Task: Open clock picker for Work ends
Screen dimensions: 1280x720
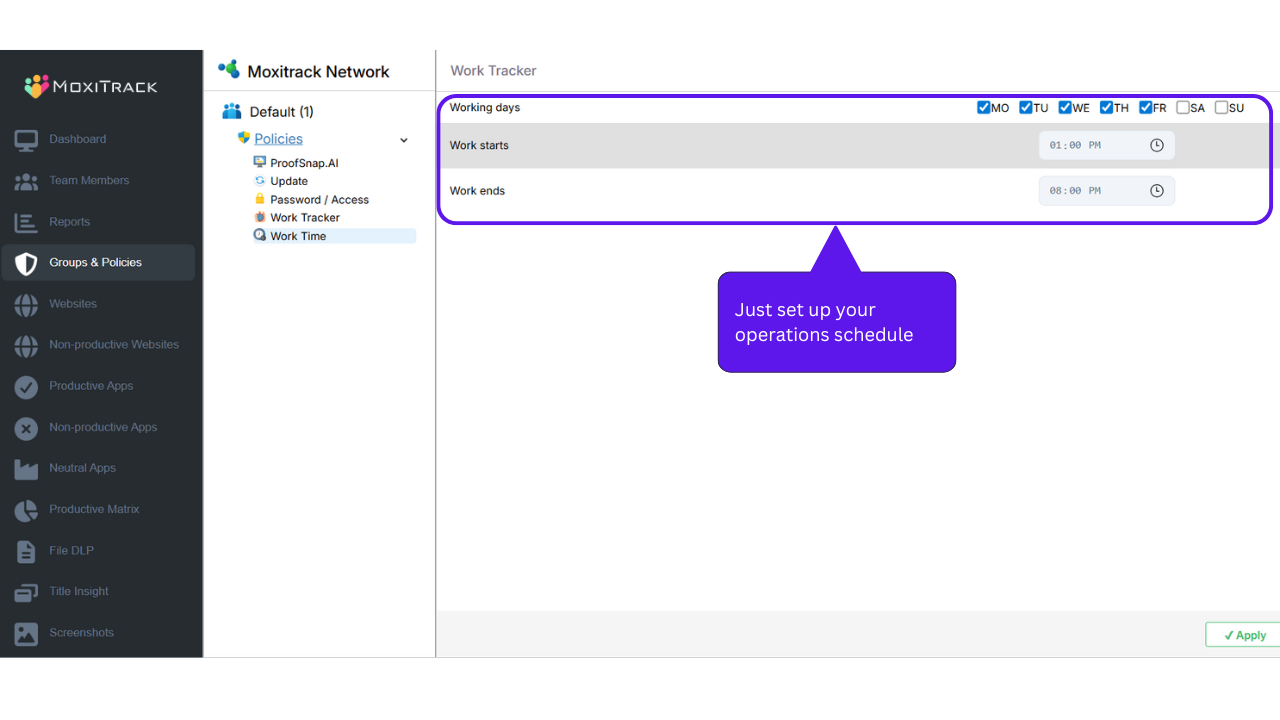Action: click(x=1157, y=191)
